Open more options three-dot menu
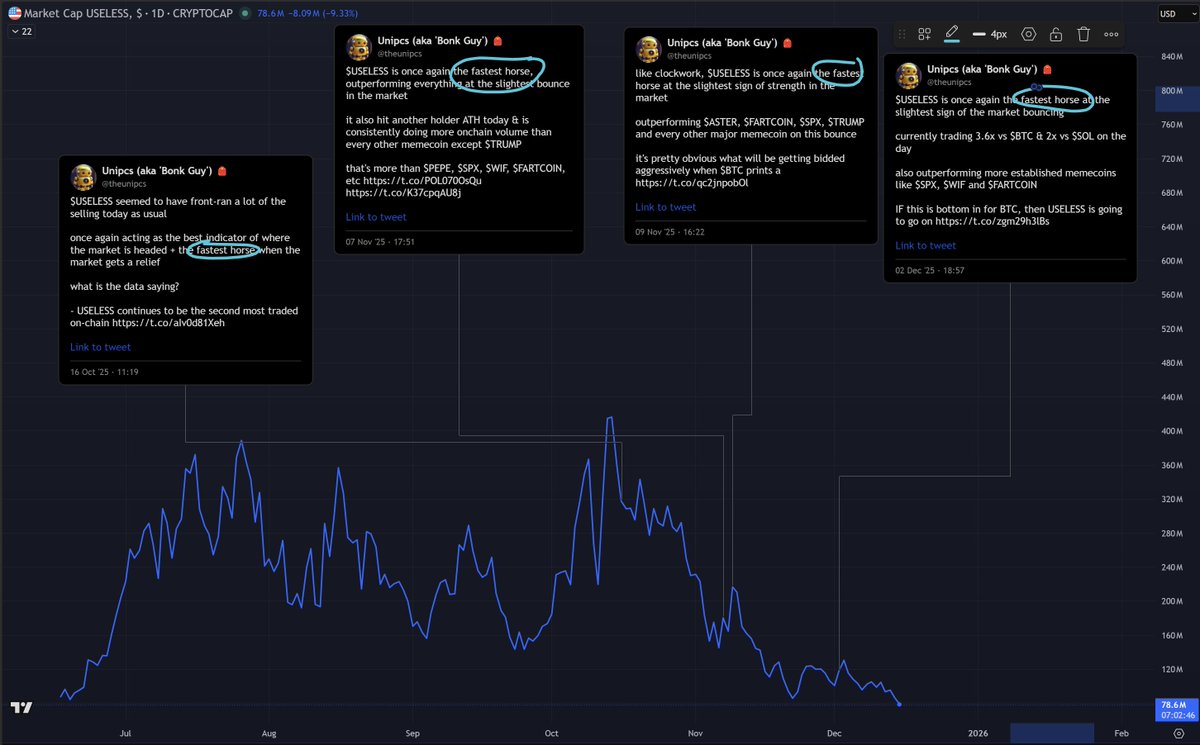Image resolution: width=1200 pixels, height=745 pixels. (1111, 34)
